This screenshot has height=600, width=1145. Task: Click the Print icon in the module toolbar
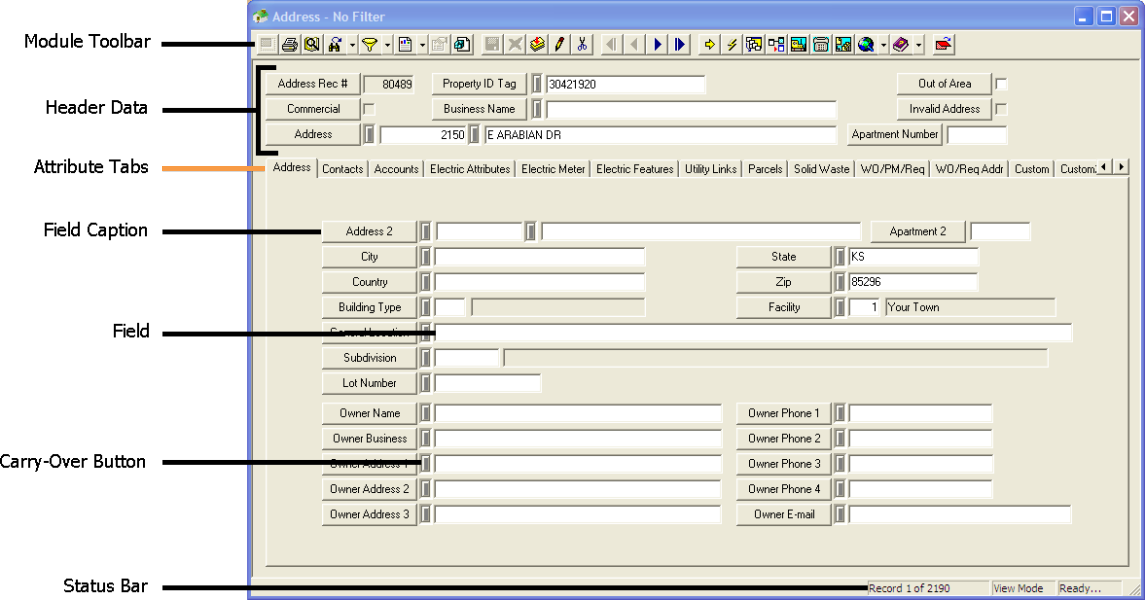(x=290, y=45)
